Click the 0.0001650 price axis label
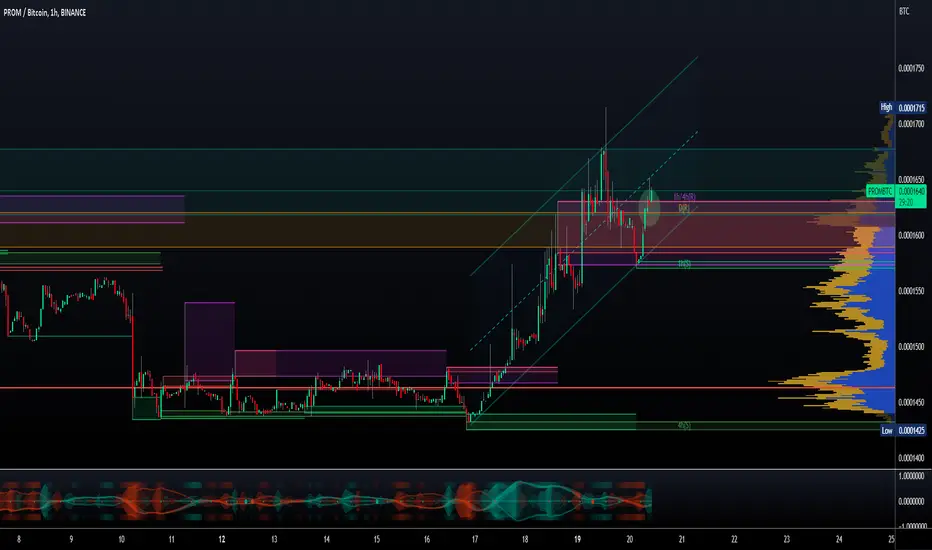 click(911, 180)
